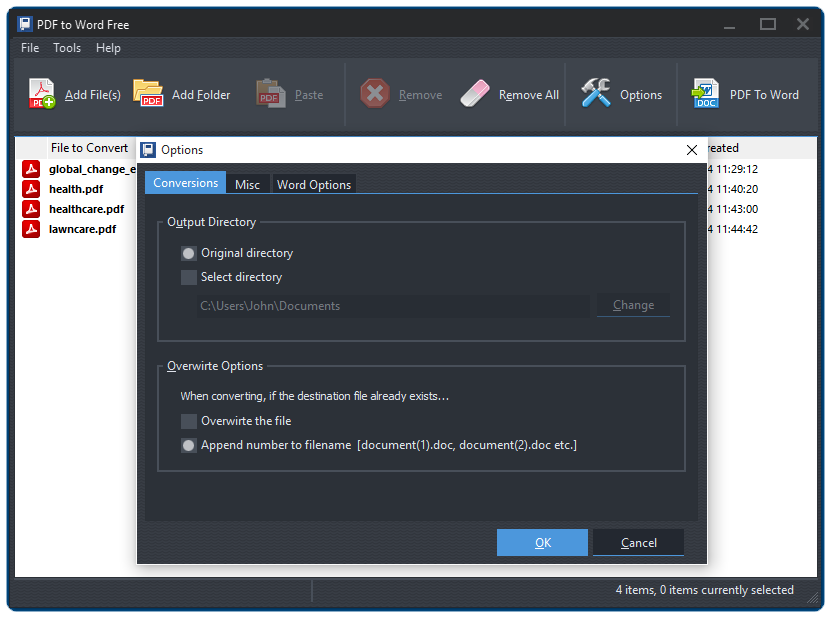
Task: Select Original directory option
Action: click(188, 253)
